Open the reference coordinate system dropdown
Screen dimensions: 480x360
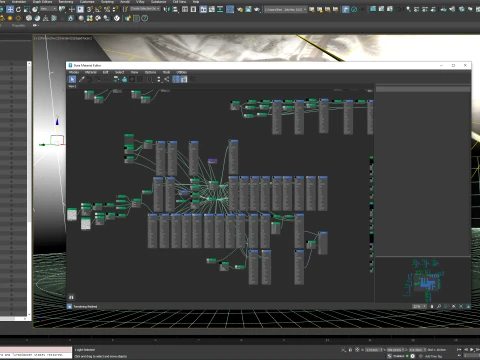click(48, 9)
